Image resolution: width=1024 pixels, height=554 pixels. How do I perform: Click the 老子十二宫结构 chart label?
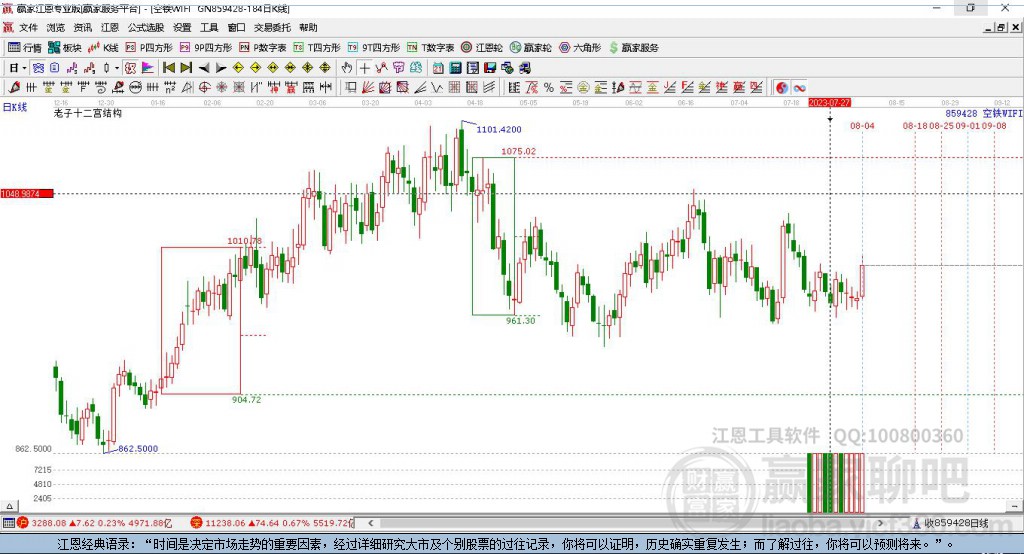tap(88, 113)
